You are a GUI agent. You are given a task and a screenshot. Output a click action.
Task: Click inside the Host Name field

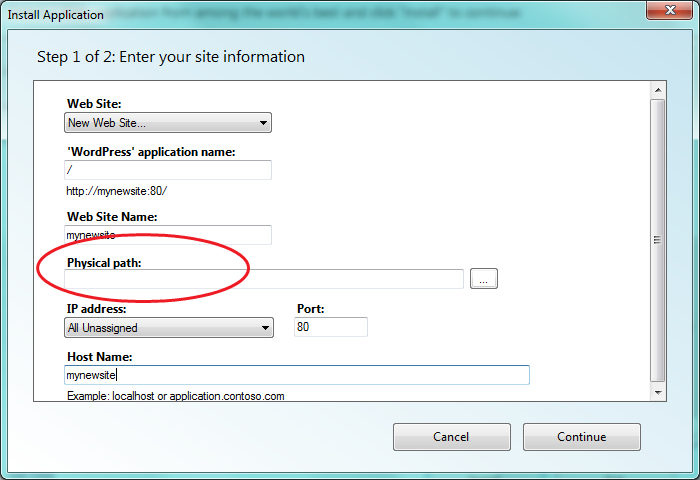[x=297, y=375]
